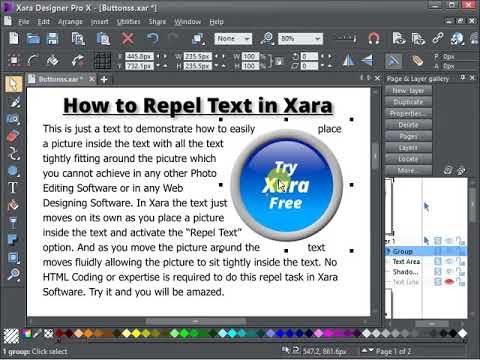Collapse the Group tree item arrow

(388, 251)
